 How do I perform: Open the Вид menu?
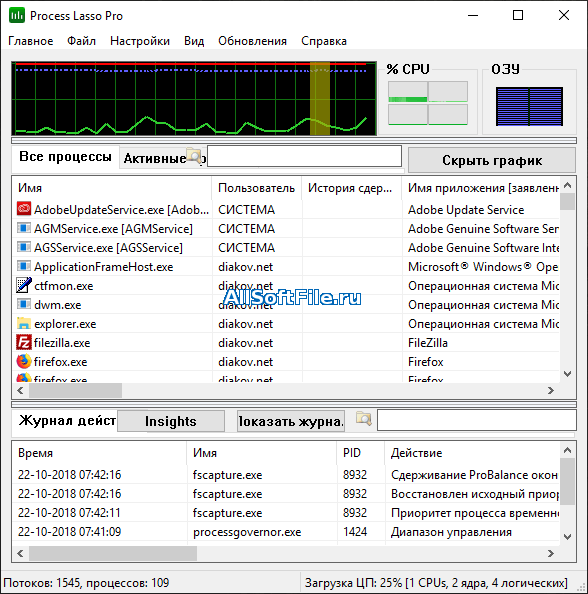[194, 41]
